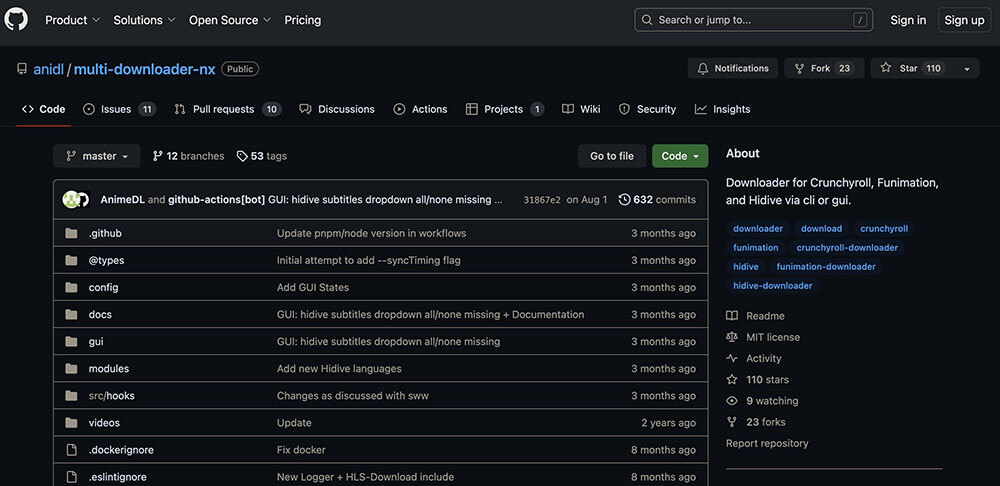The image size is (1000, 486).
Task: Open the green Code dropdown
Action: click(680, 156)
